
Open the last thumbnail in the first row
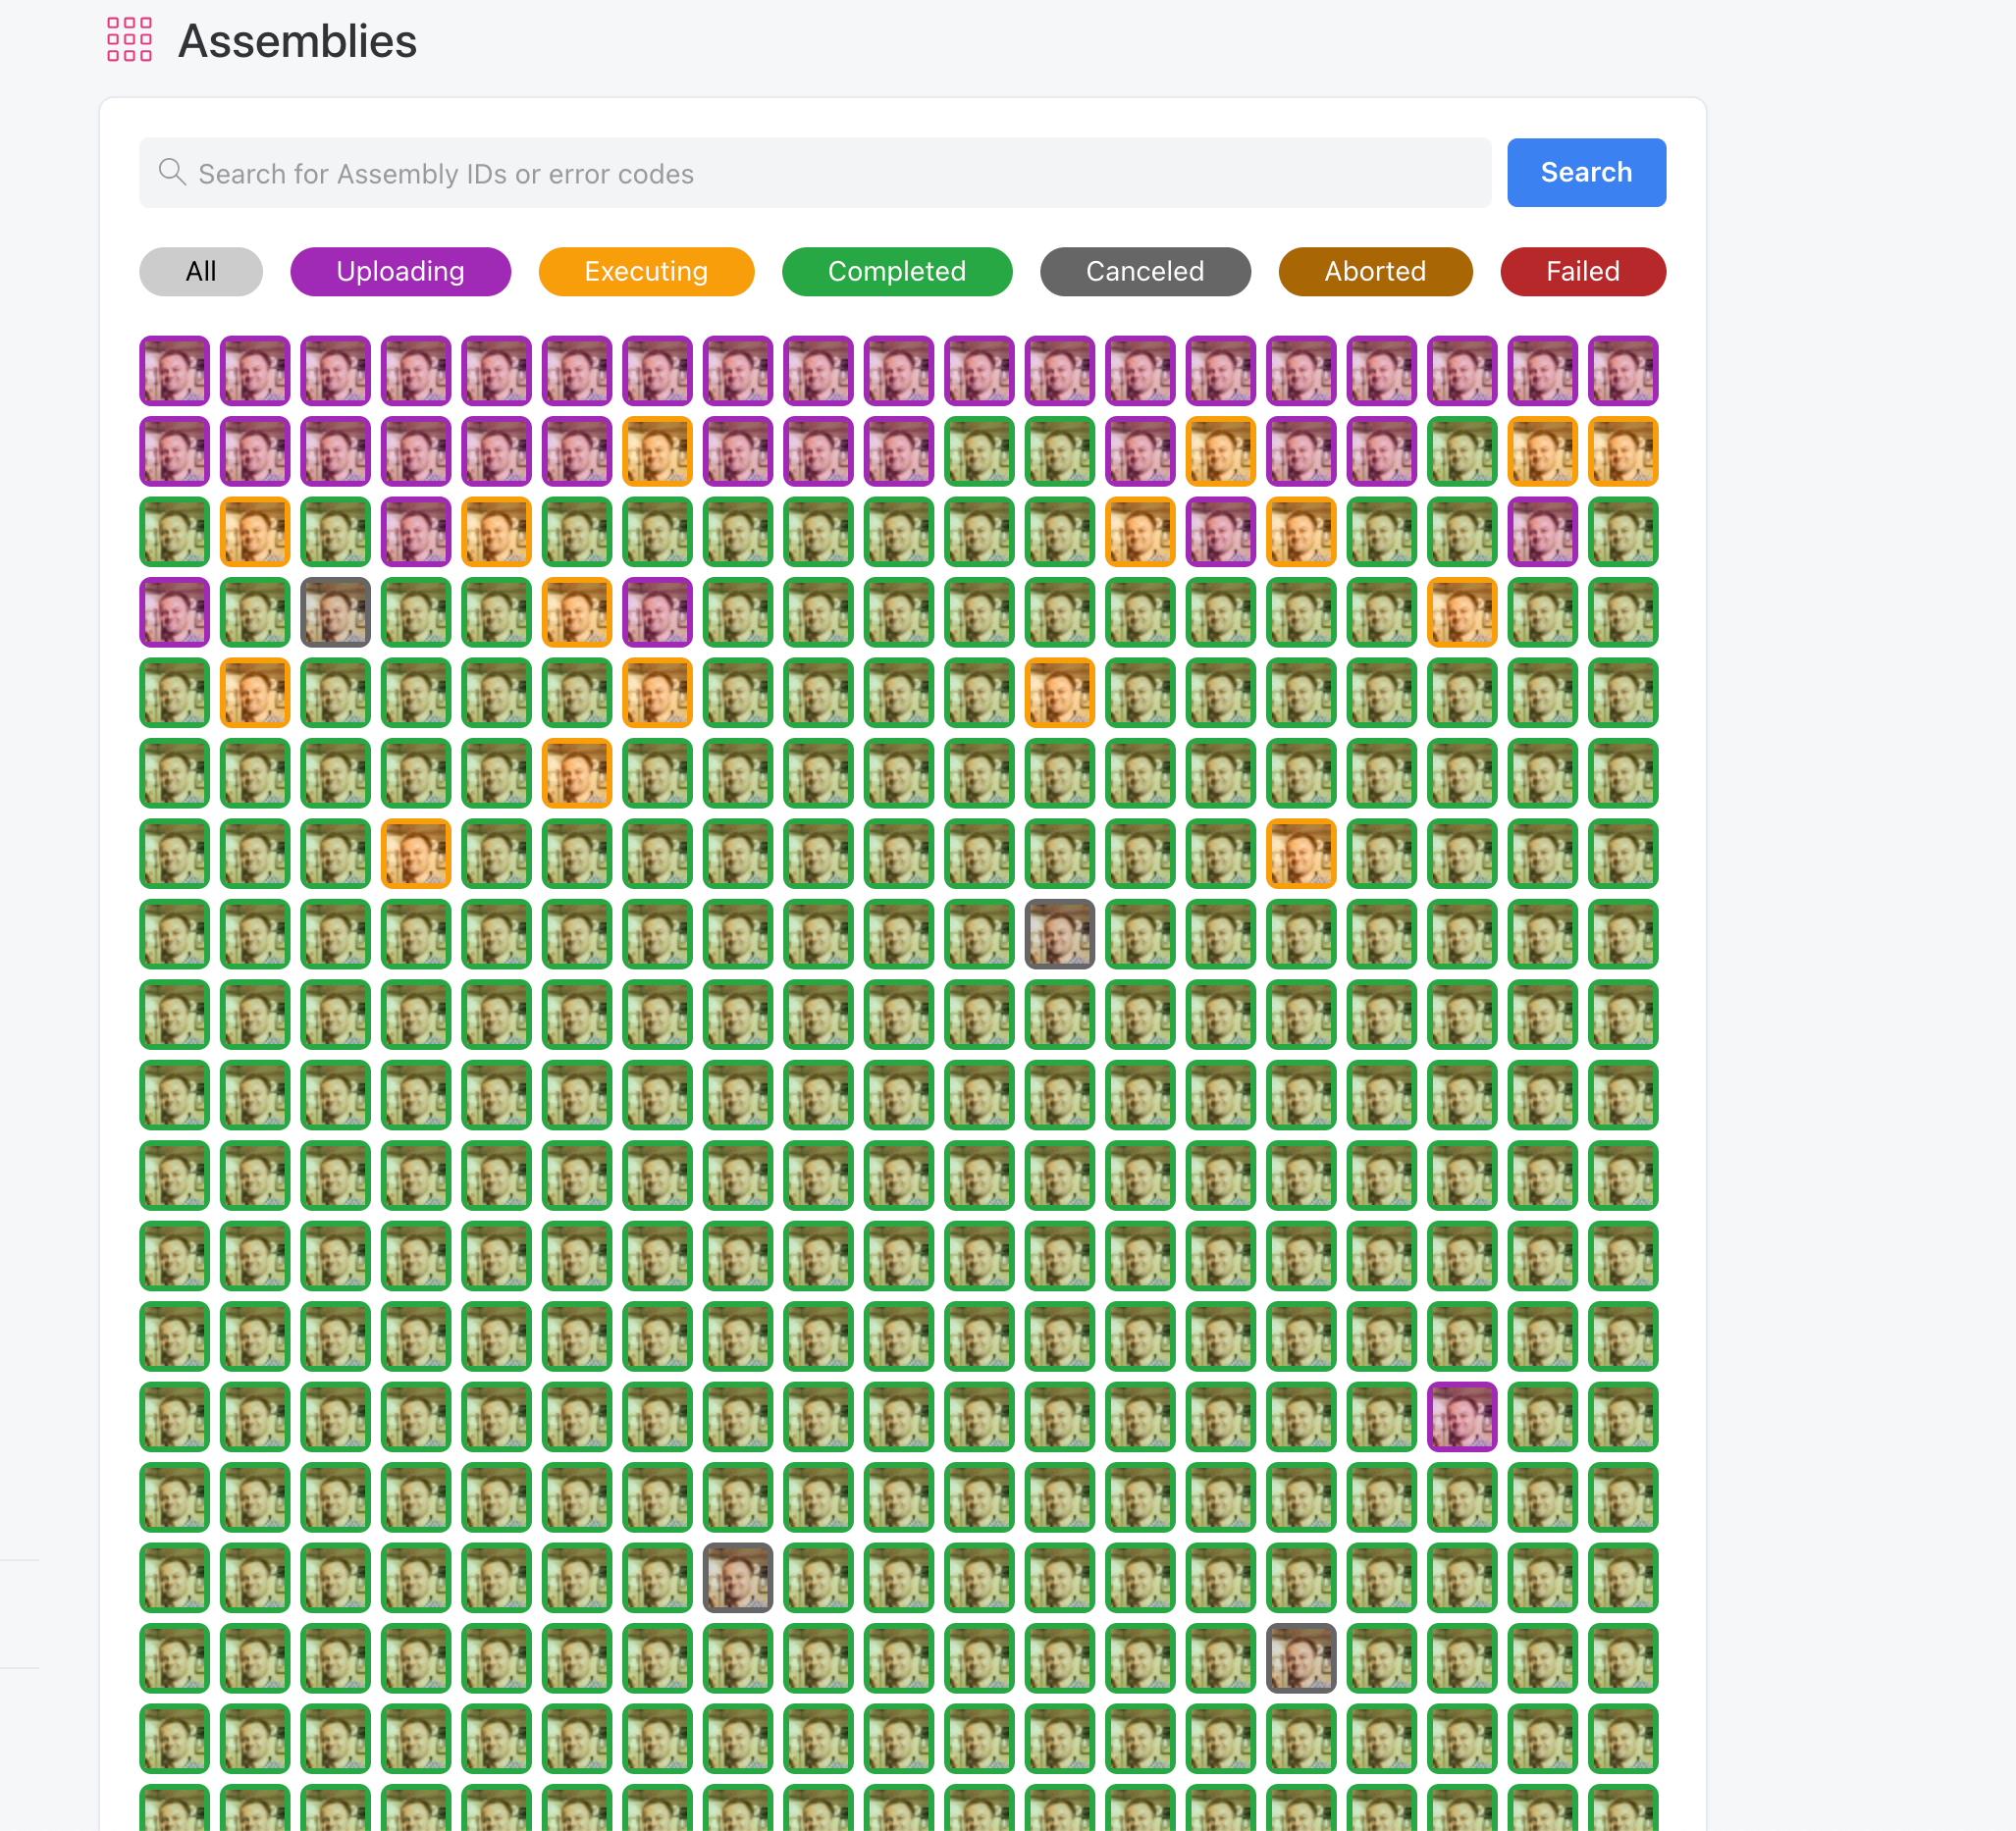[1622, 370]
